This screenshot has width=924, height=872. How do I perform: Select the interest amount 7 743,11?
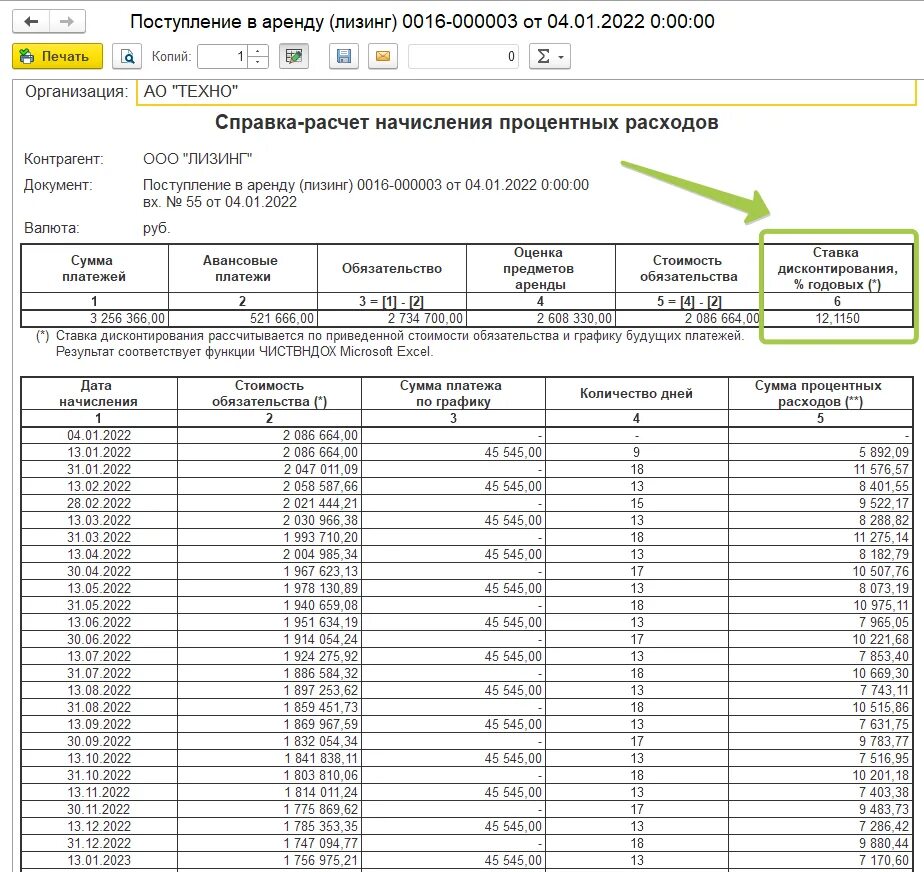pyautogui.click(x=820, y=691)
